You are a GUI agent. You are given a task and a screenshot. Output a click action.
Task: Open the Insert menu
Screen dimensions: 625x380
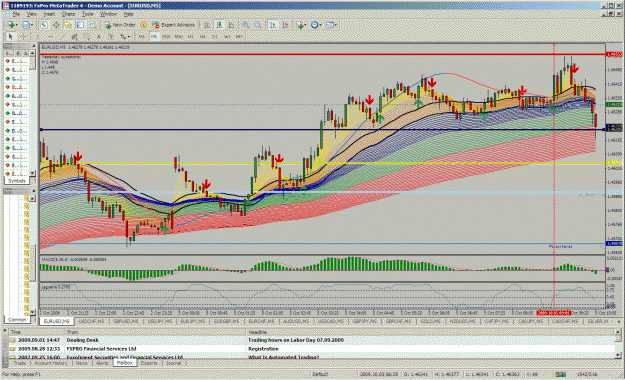[x=49, y=14]
